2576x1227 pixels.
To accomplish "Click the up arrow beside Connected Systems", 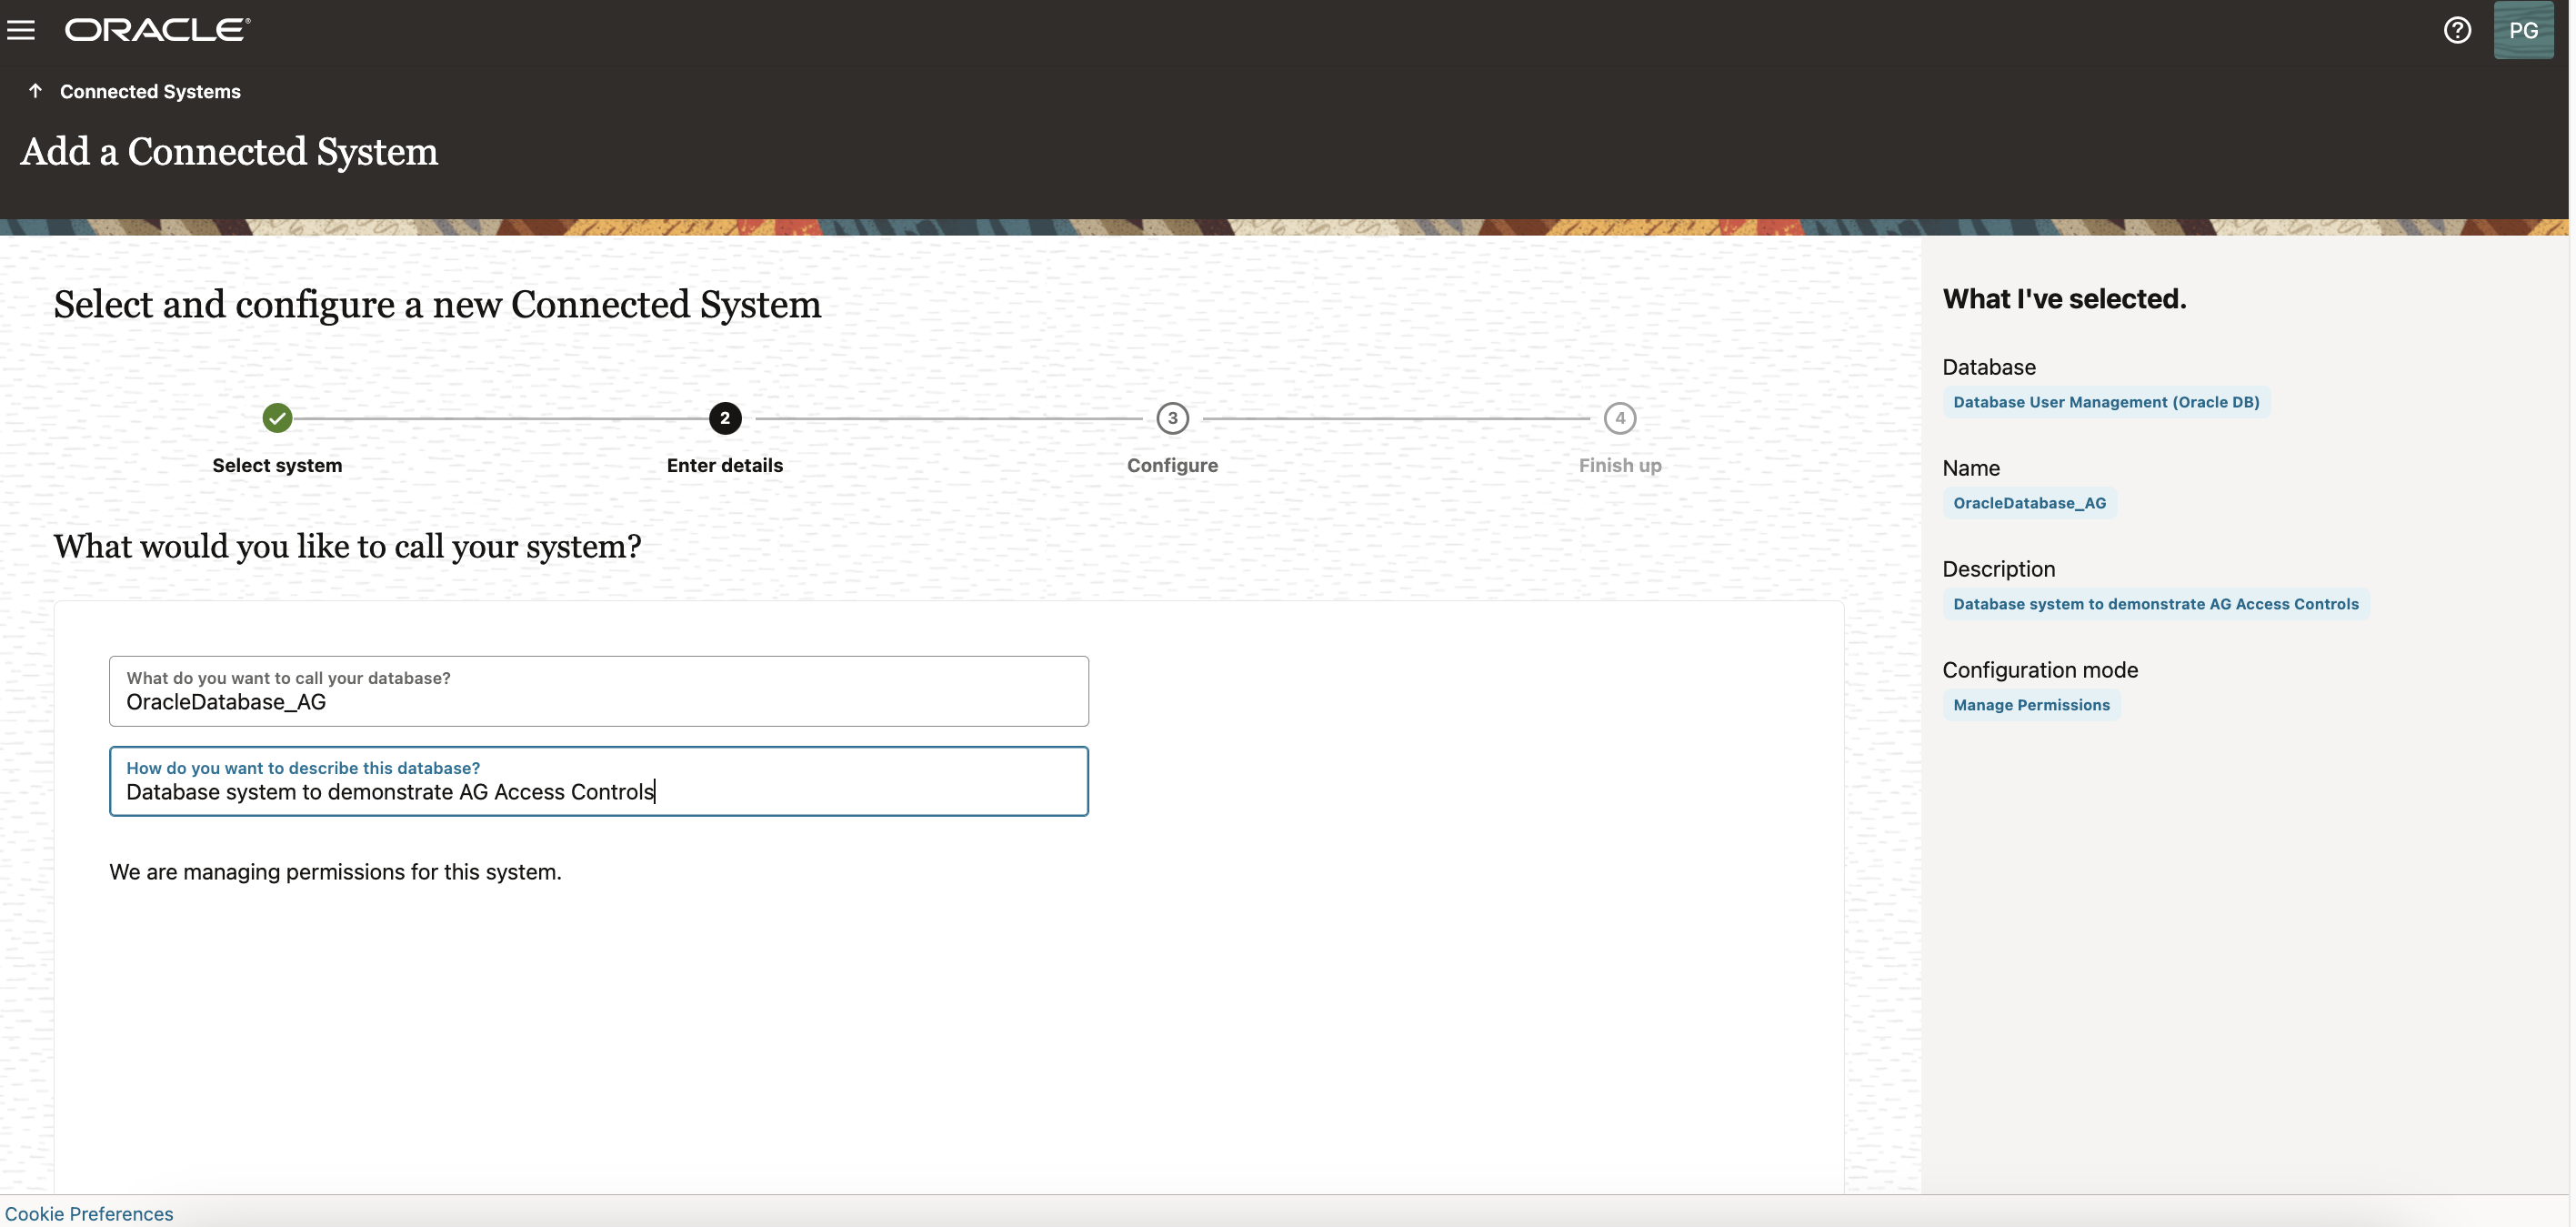I will coord(35,91).
